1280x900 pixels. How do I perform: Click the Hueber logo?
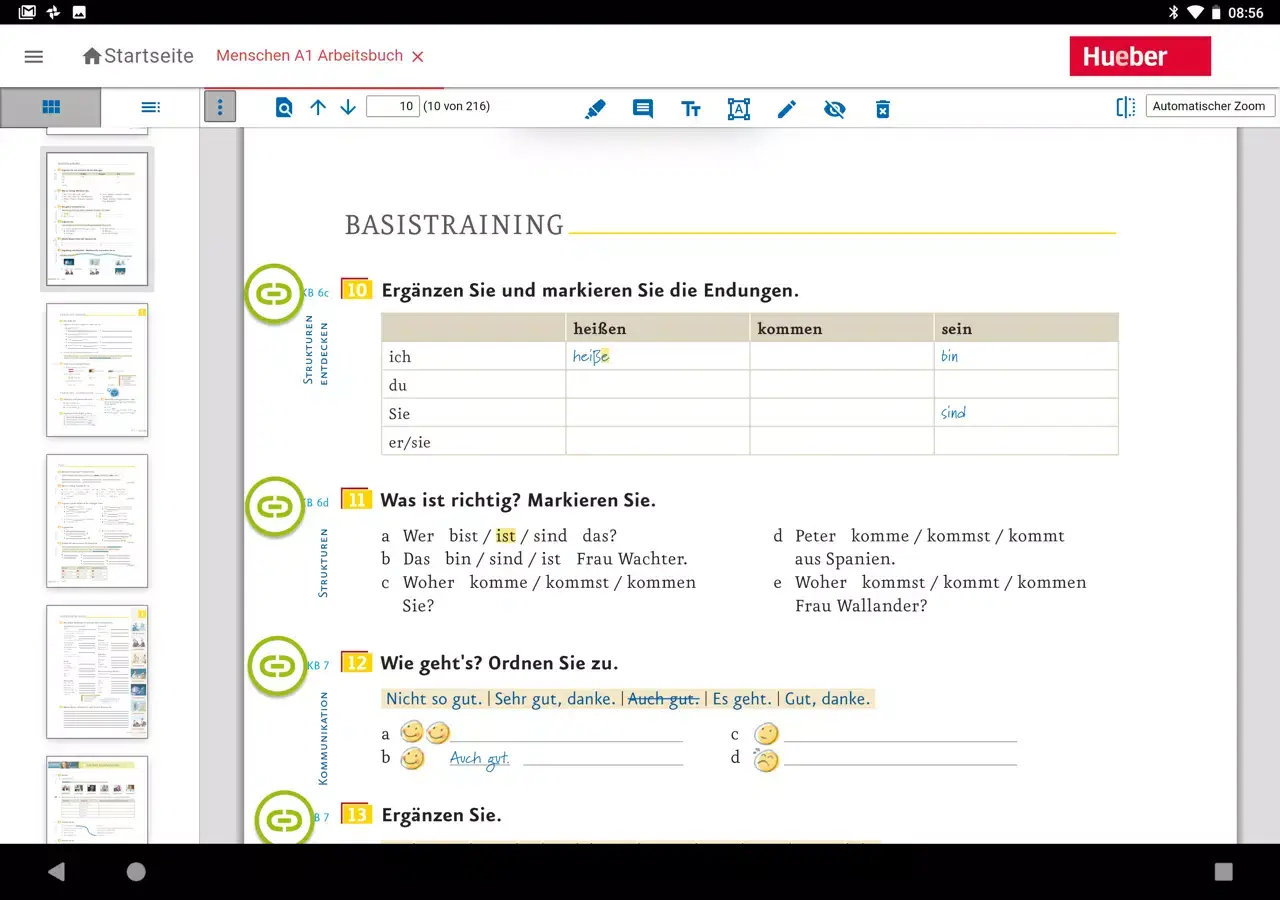[1140, 56]
